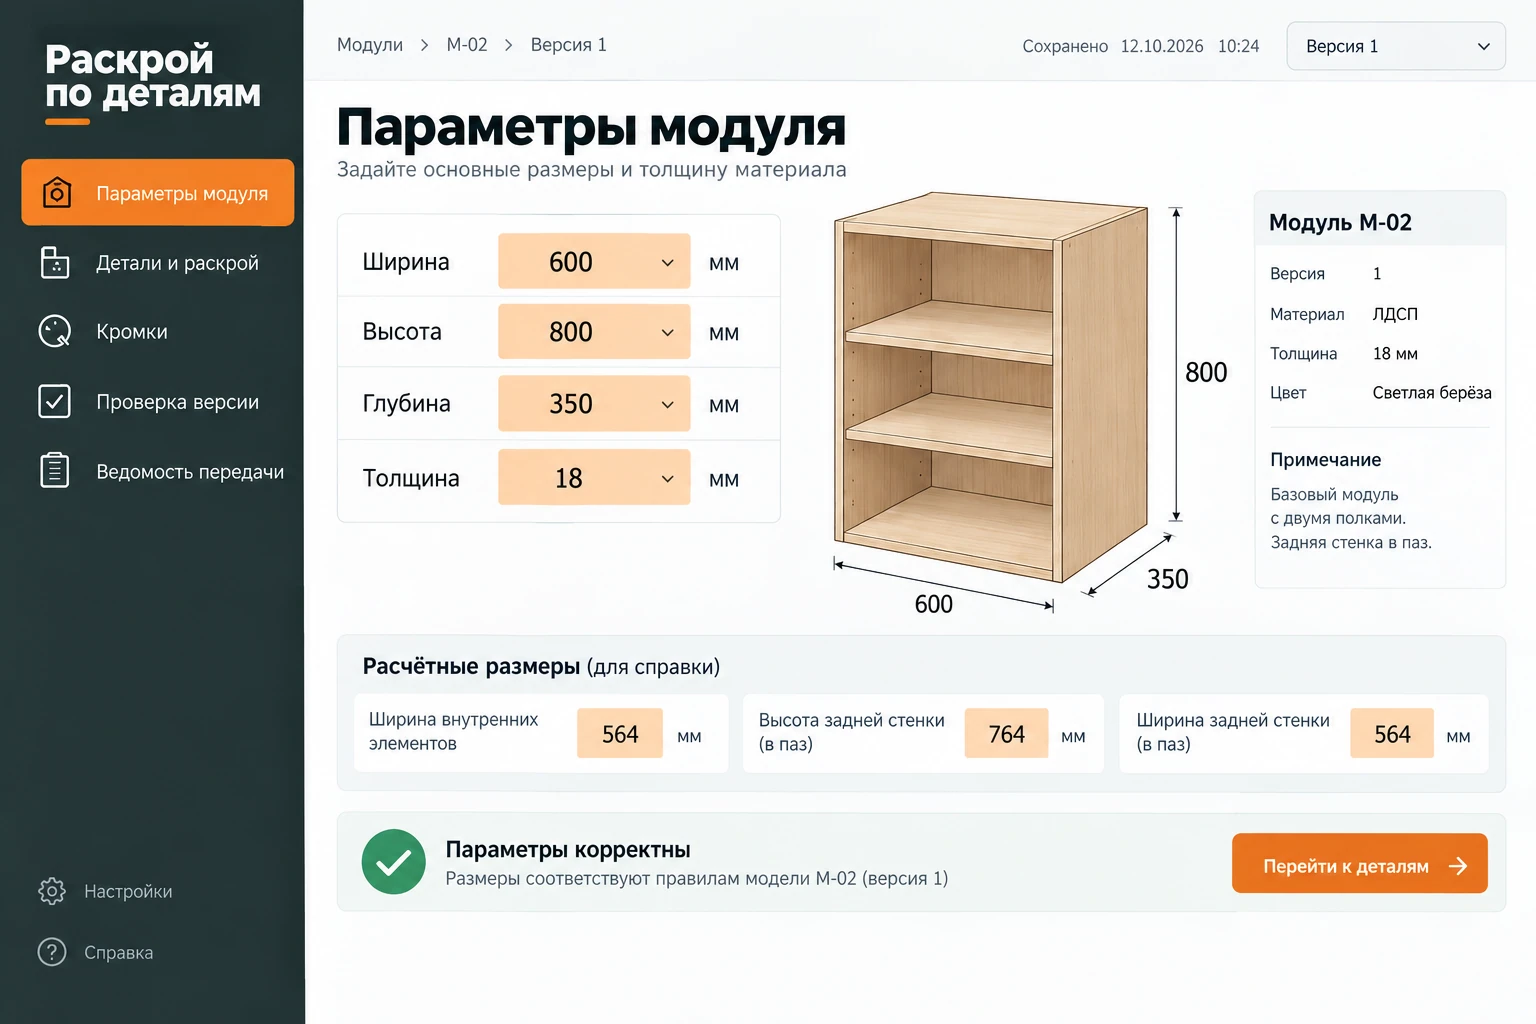Open the Толщина 18 dropdown
Viewport: 1536px width, 1024px height.
tap(594, 478)
